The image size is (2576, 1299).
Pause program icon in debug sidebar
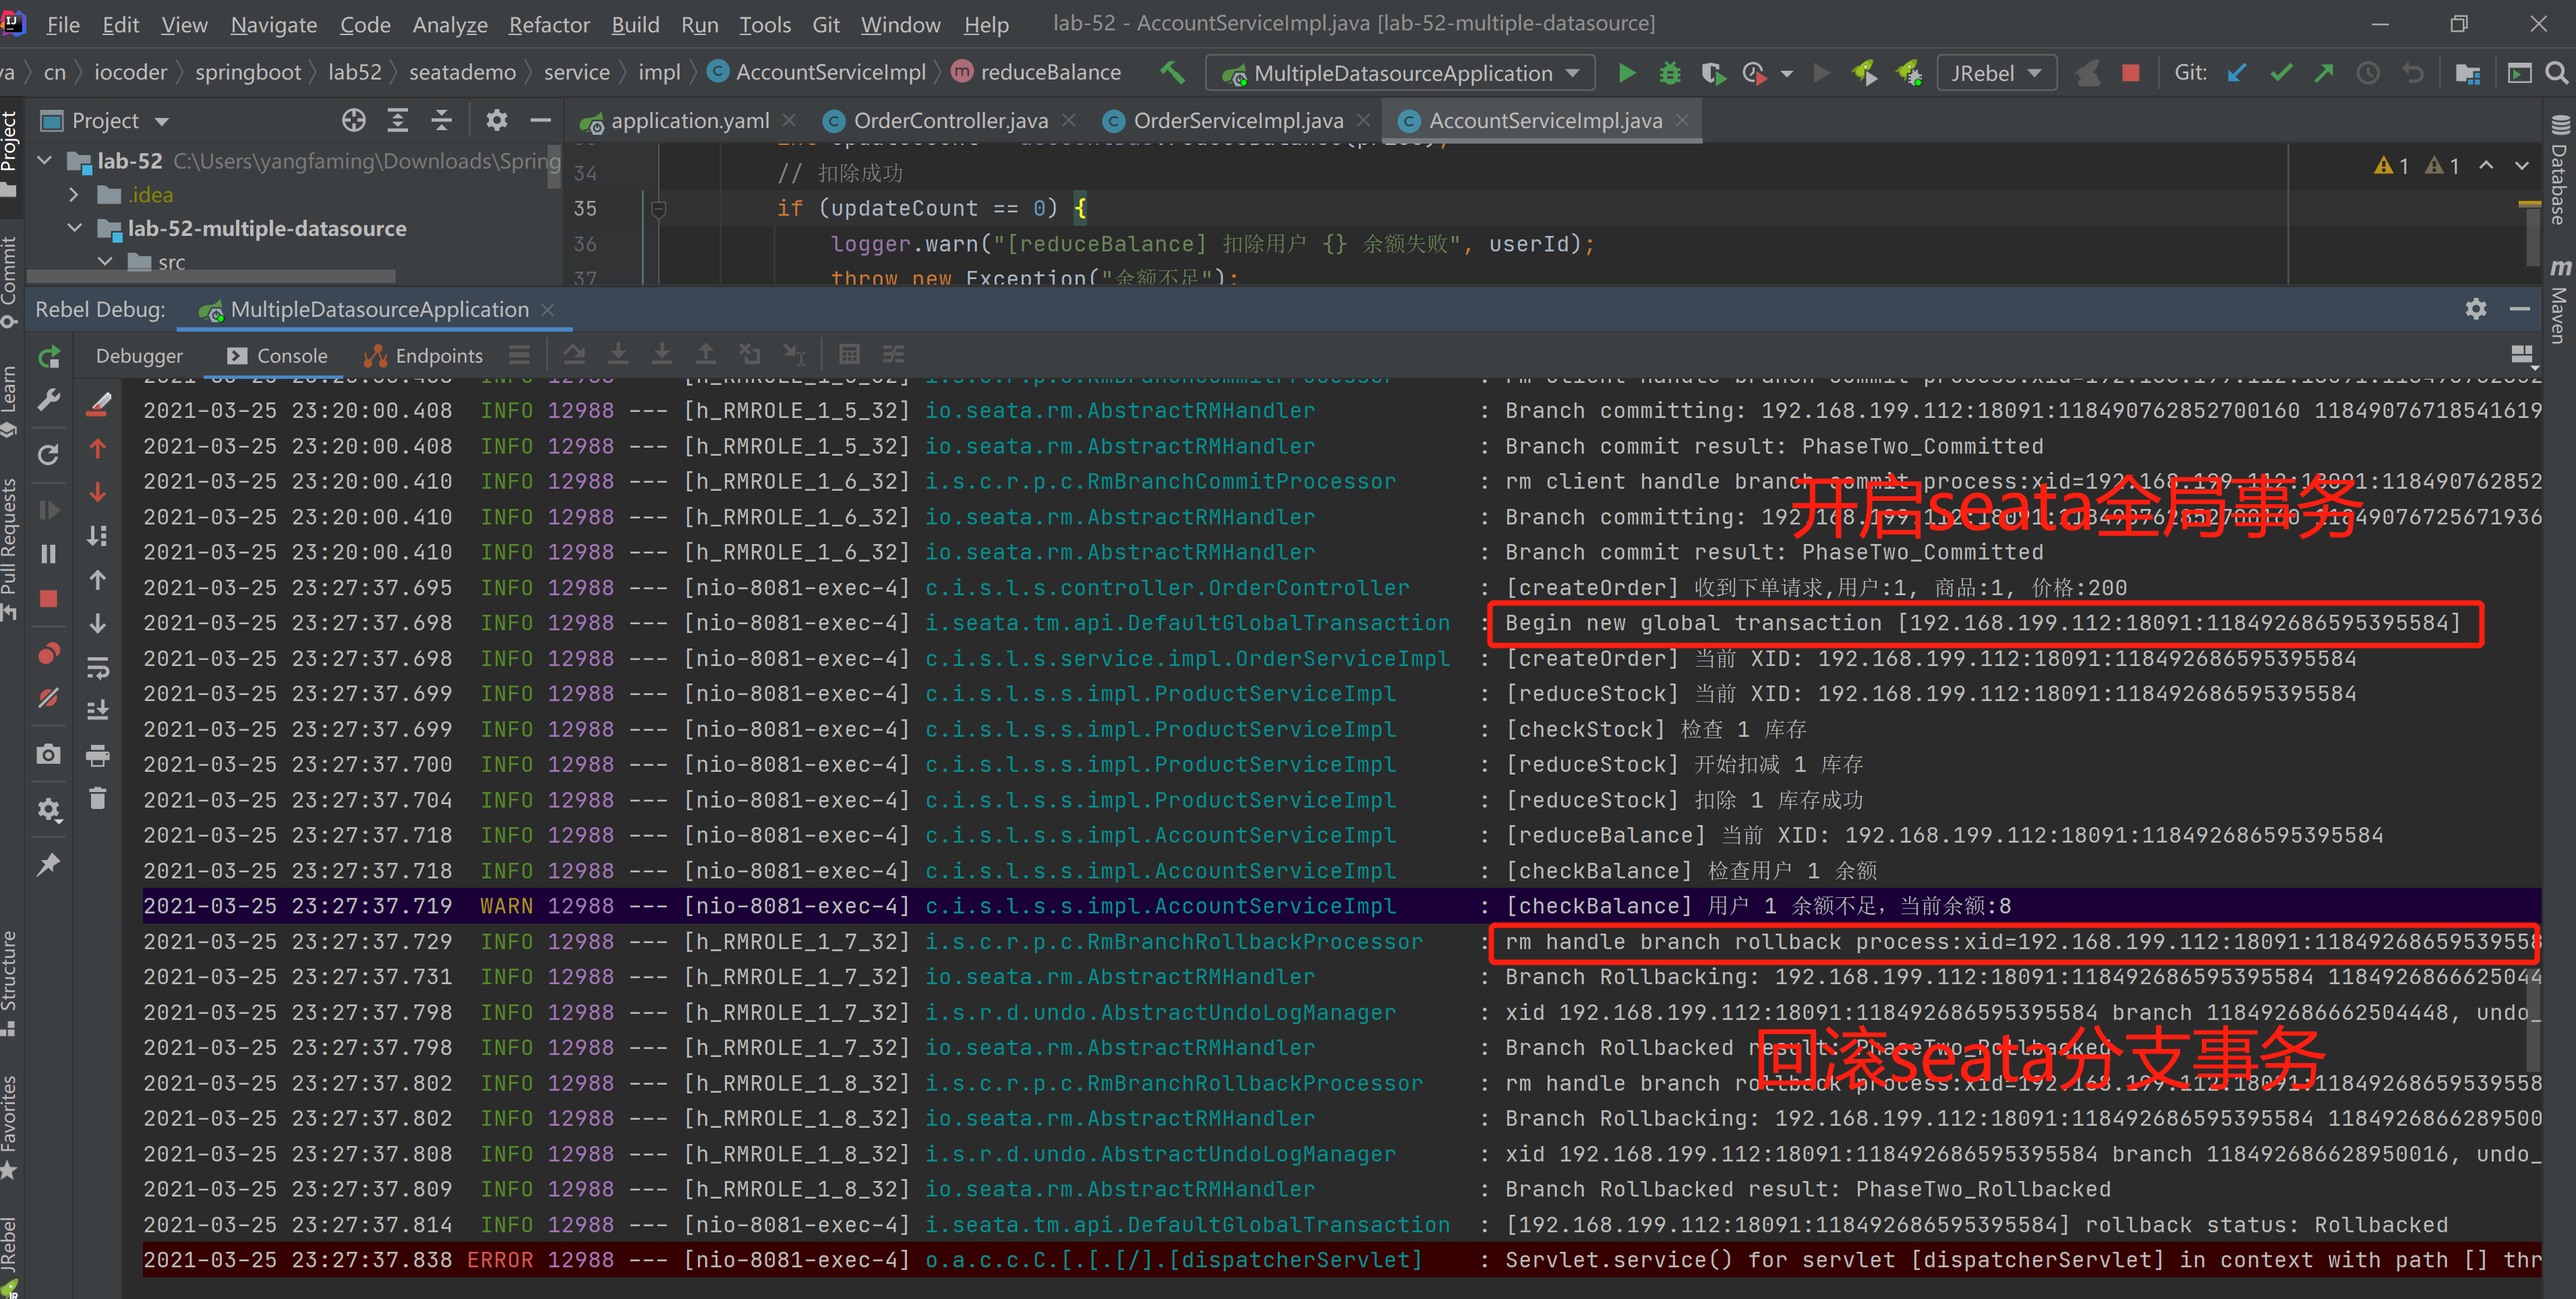pyautogui.click(x=48, y=553)
